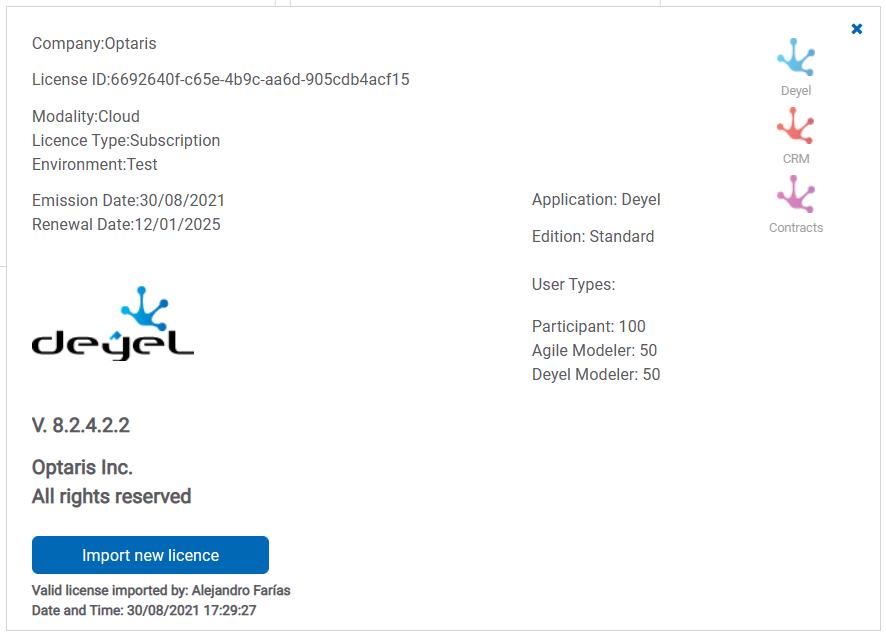Viewport: 886px width, 637px height.
Task: Click the Edition: Standard label
Action: click(593, 237)
